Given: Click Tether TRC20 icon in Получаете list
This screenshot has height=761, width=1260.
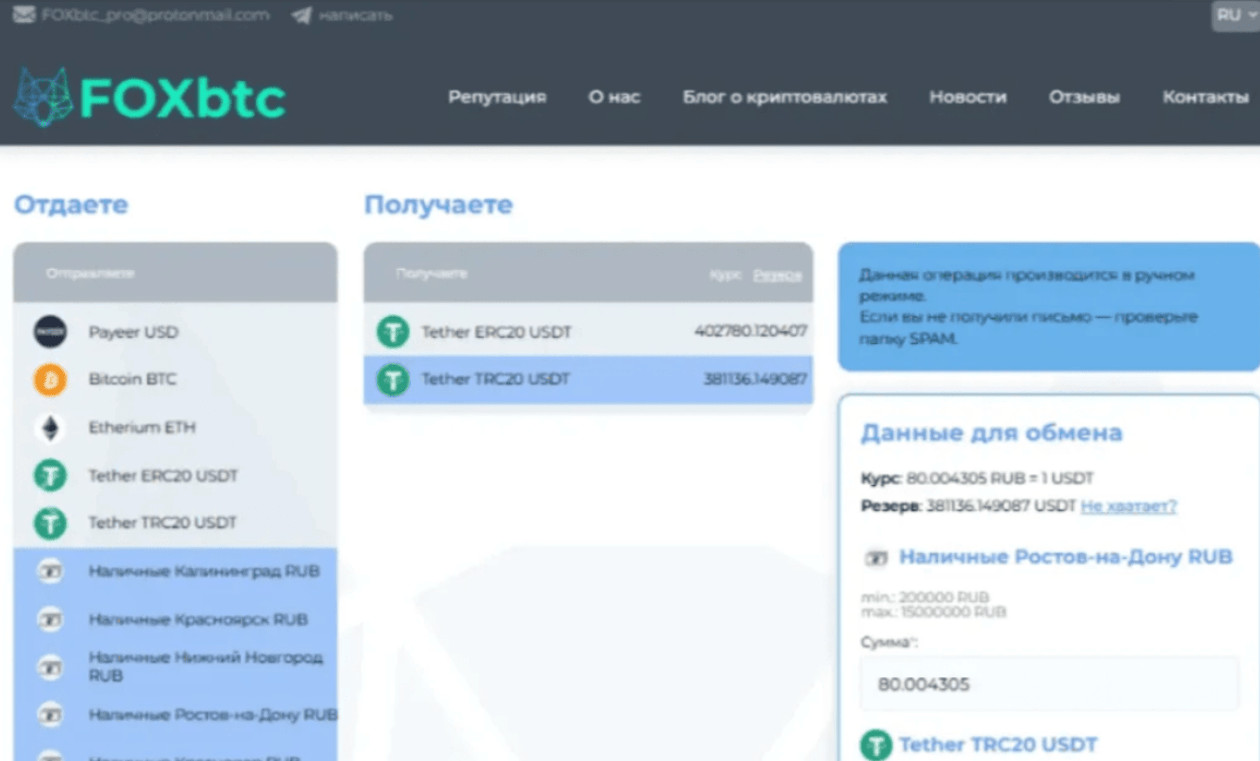Looking at the screenshot, I should [x=393, y=380].
